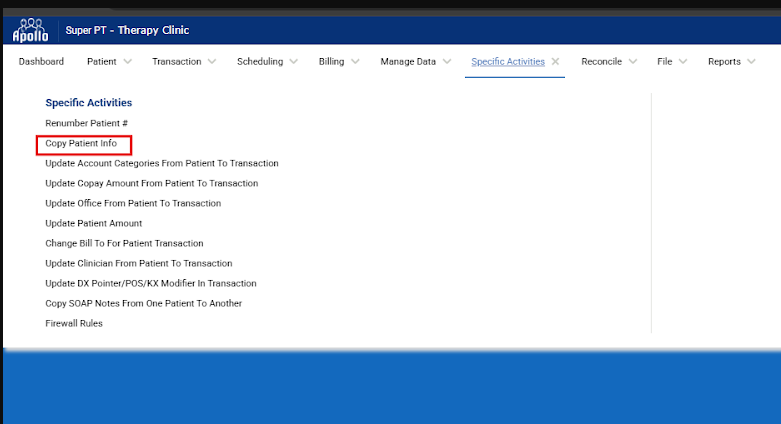The width and height of the screenshot is (781, 424).
Task: Choose Update Patient Amount
Action: click(94, 223)
